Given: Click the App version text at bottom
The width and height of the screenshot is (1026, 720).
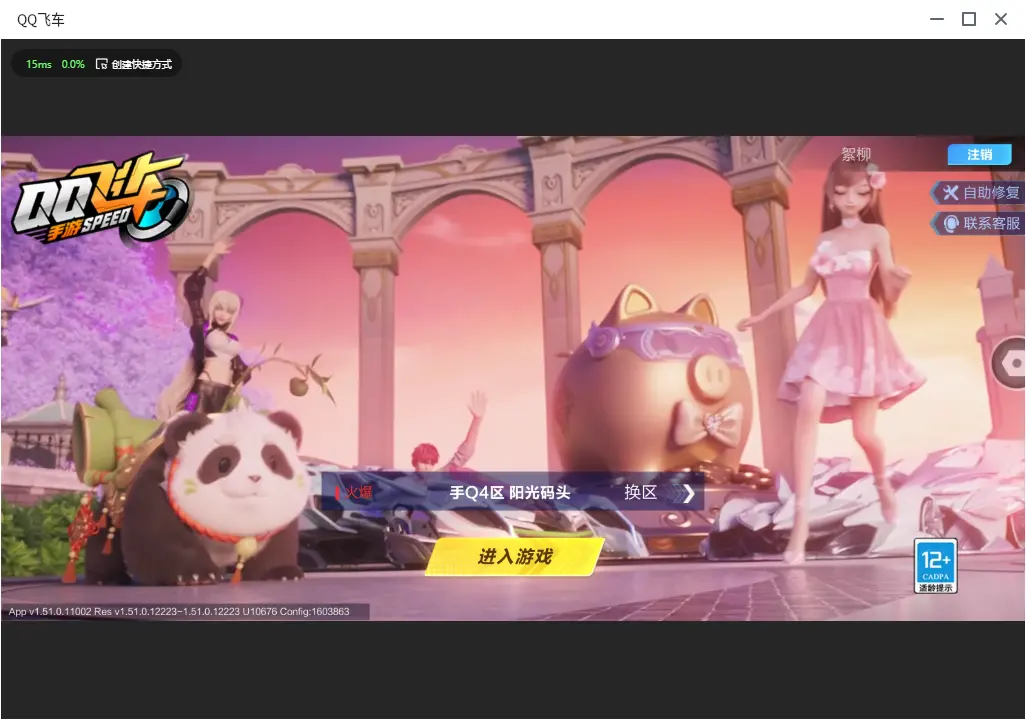Looking at the screenshot, I should tap(179, 611).
